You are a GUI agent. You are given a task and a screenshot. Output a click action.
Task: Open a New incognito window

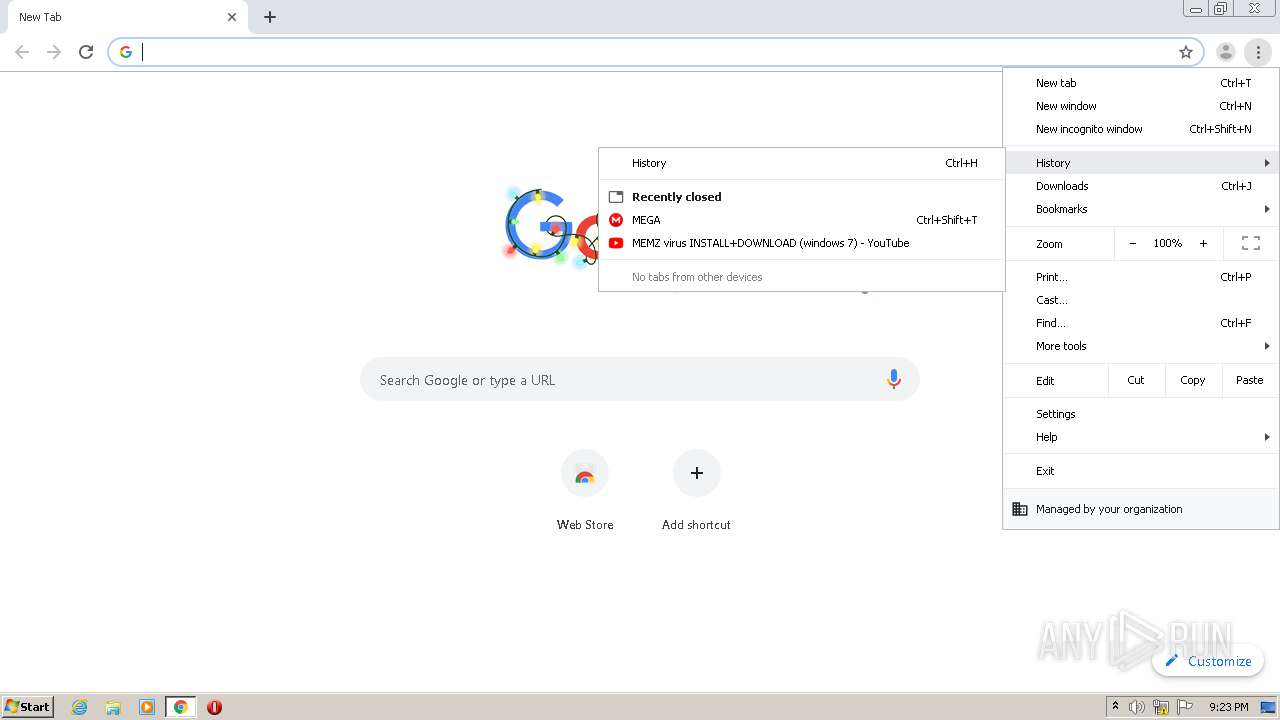tap(1141, 129)
